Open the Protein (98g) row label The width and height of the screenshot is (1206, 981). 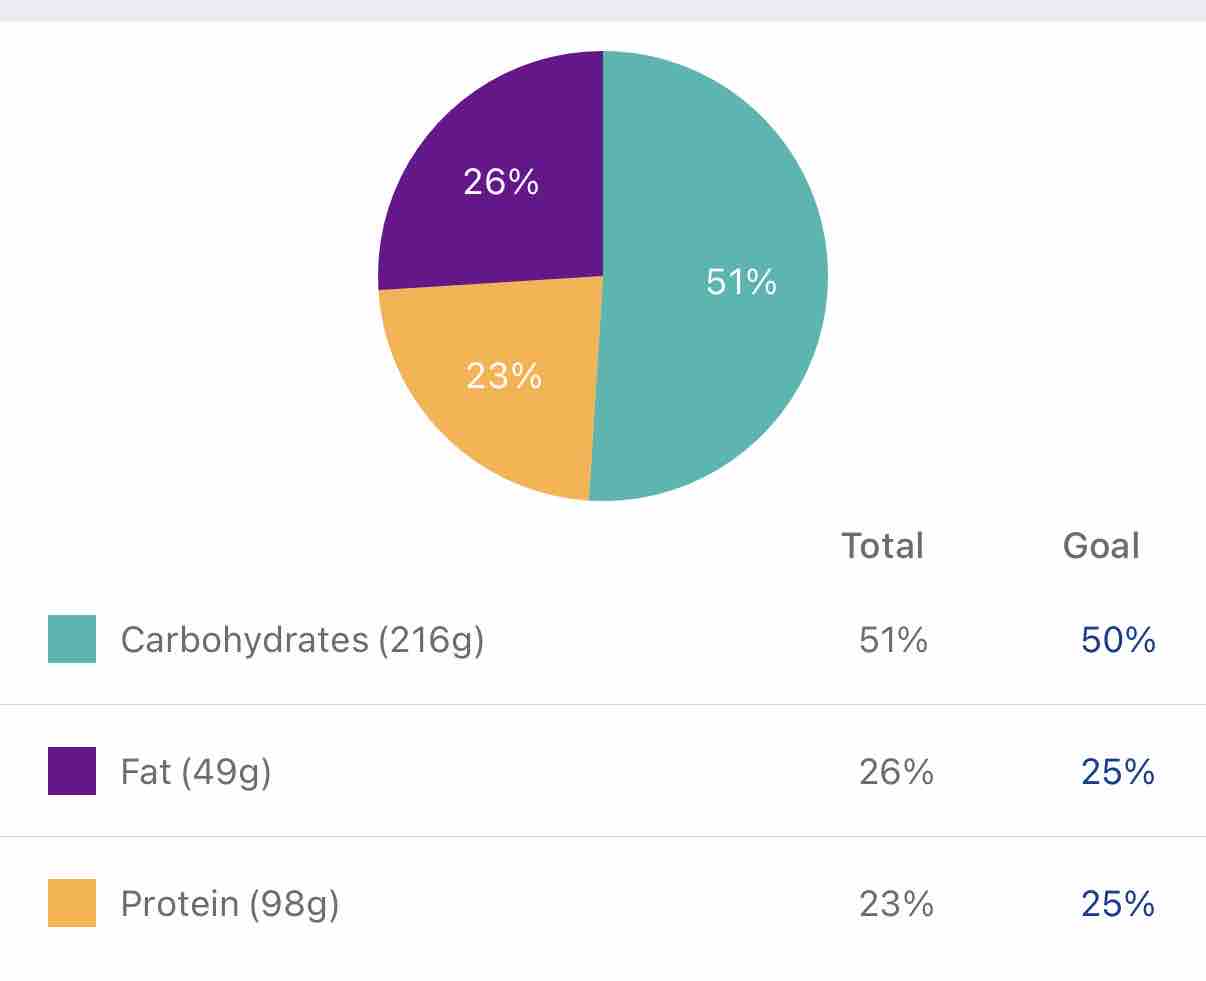click(x=230, y=904)
